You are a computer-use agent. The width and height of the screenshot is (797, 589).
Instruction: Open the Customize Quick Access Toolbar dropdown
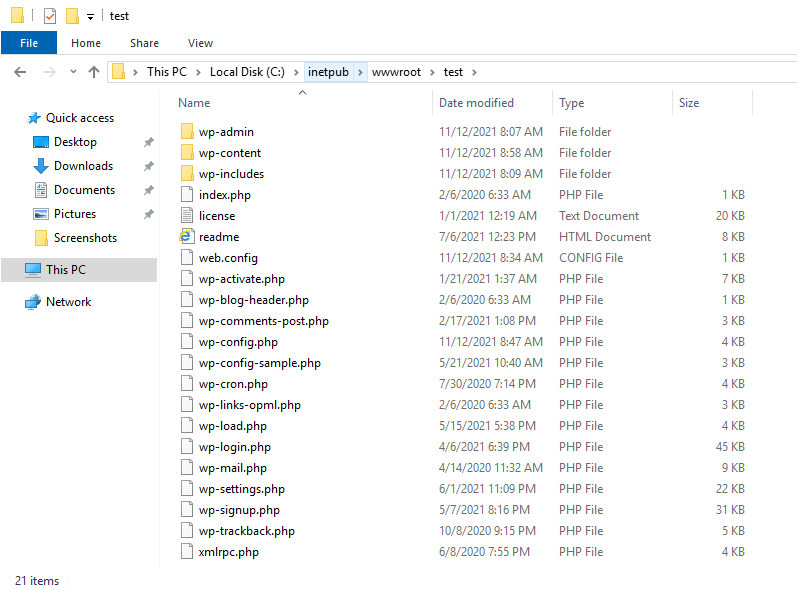90,17
